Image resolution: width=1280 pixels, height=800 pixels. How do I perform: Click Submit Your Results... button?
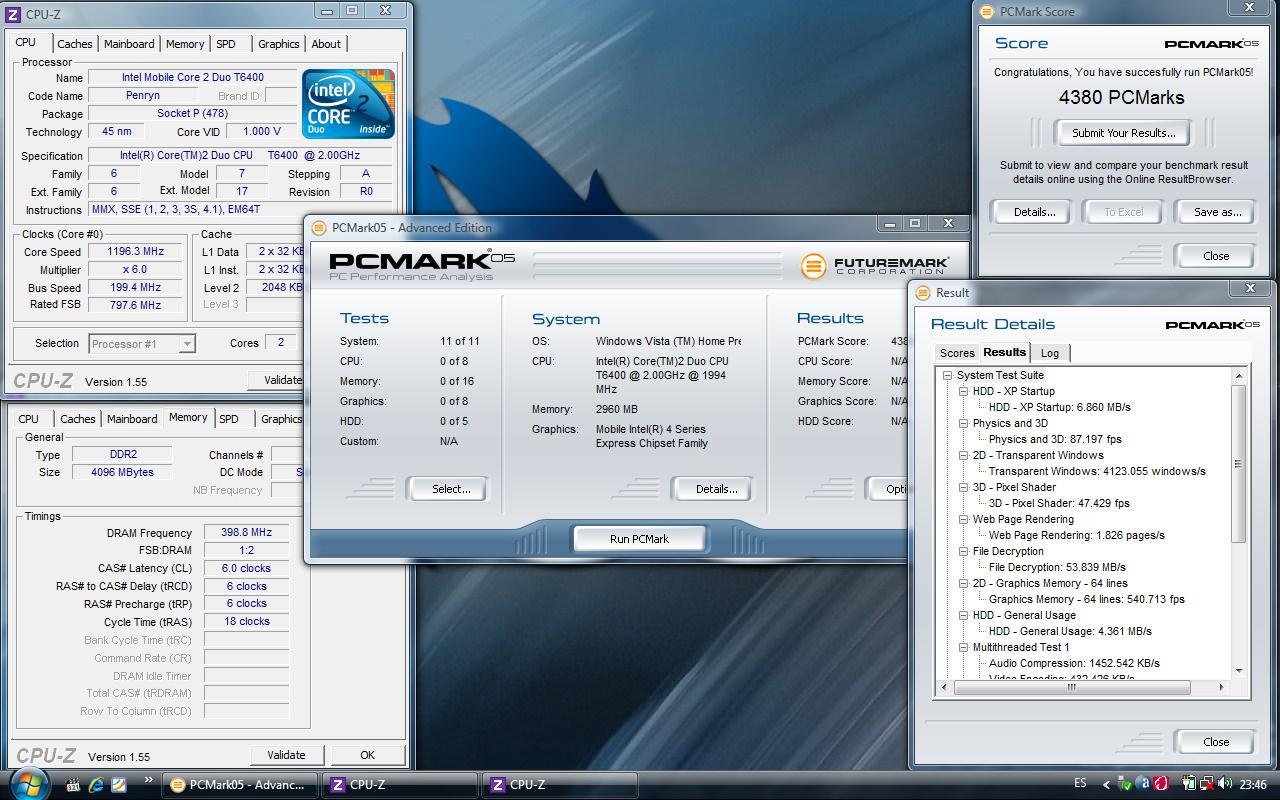[x=1123, y=133]
